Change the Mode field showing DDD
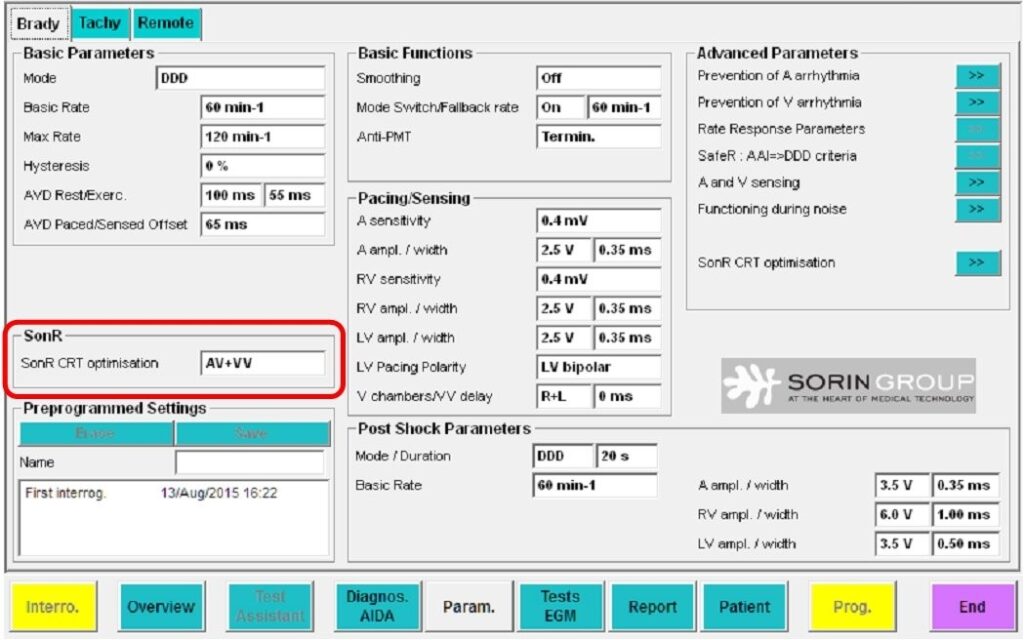Viewport: 1024px width, 640px height. (x=240, y=79)
